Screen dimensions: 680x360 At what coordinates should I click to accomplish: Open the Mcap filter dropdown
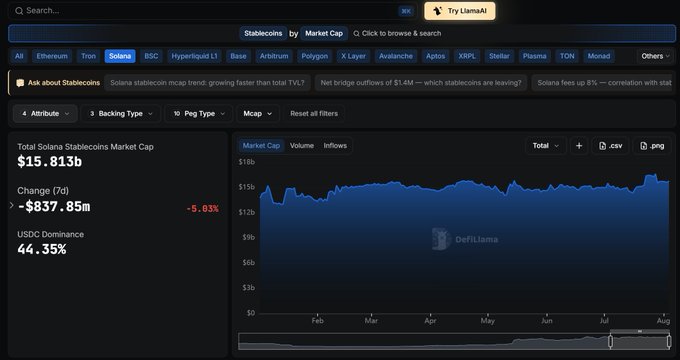click(x=258, y=114)
